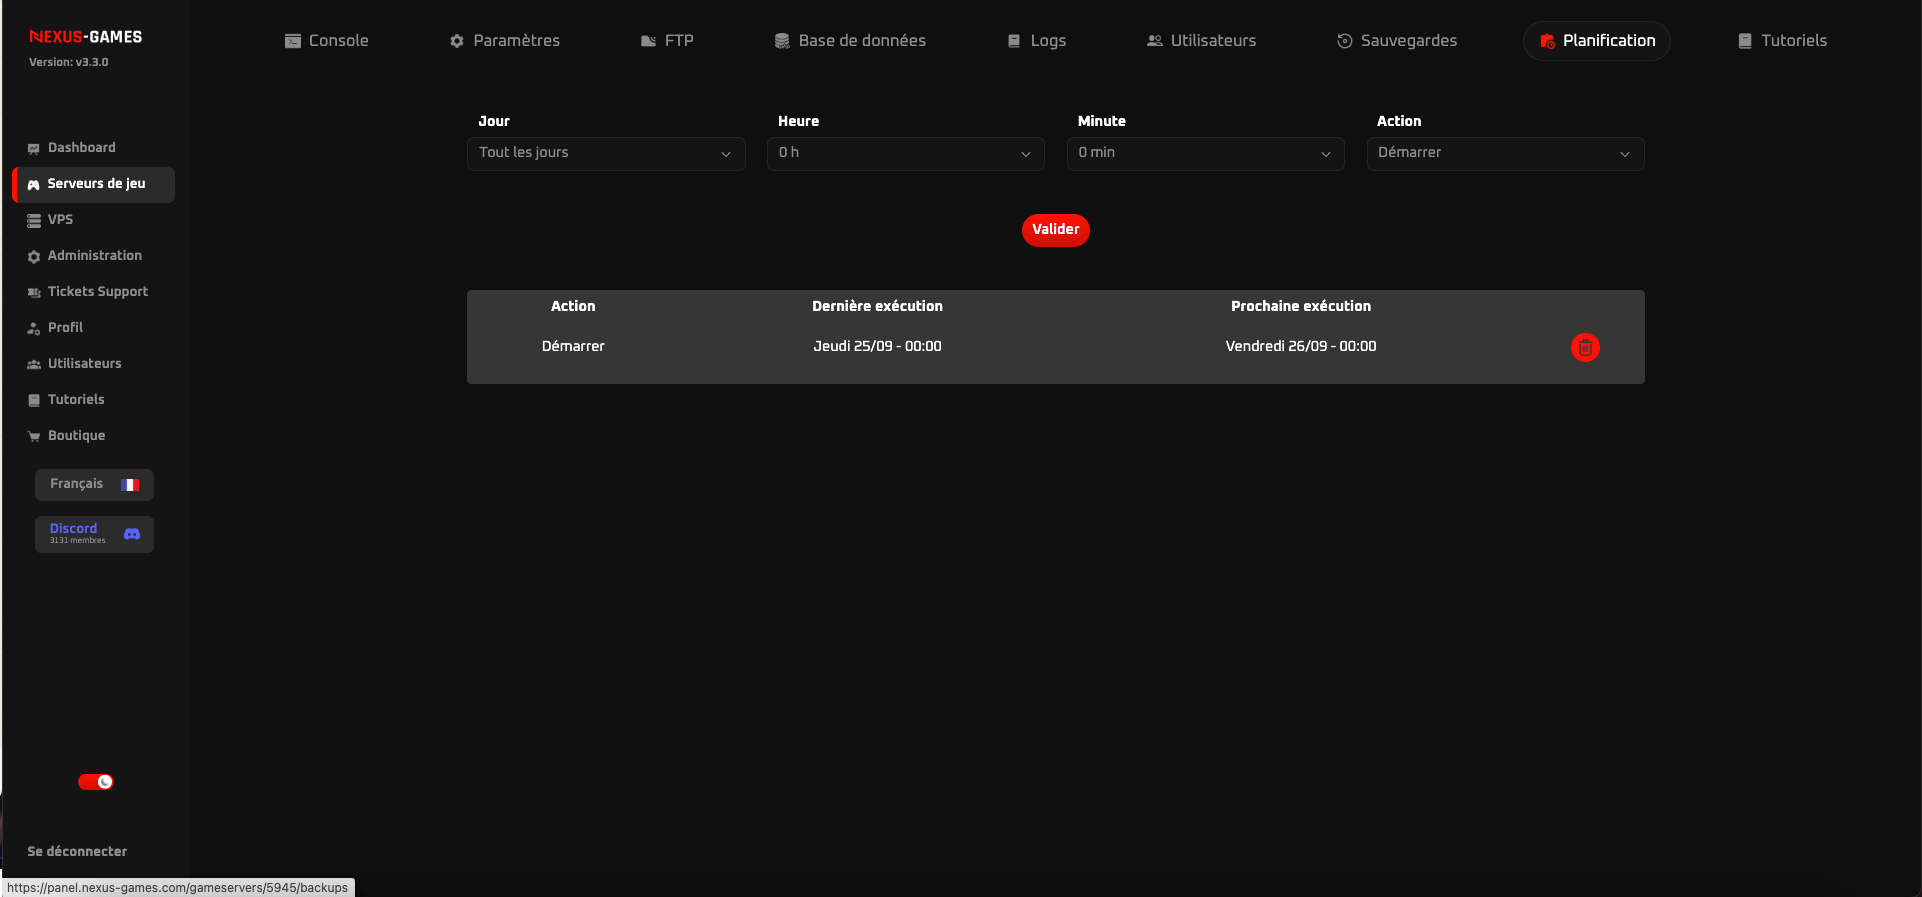Click the Discord icon in sidebar
The width and height of the screenshot is (1922, 897).
(132, 534)
